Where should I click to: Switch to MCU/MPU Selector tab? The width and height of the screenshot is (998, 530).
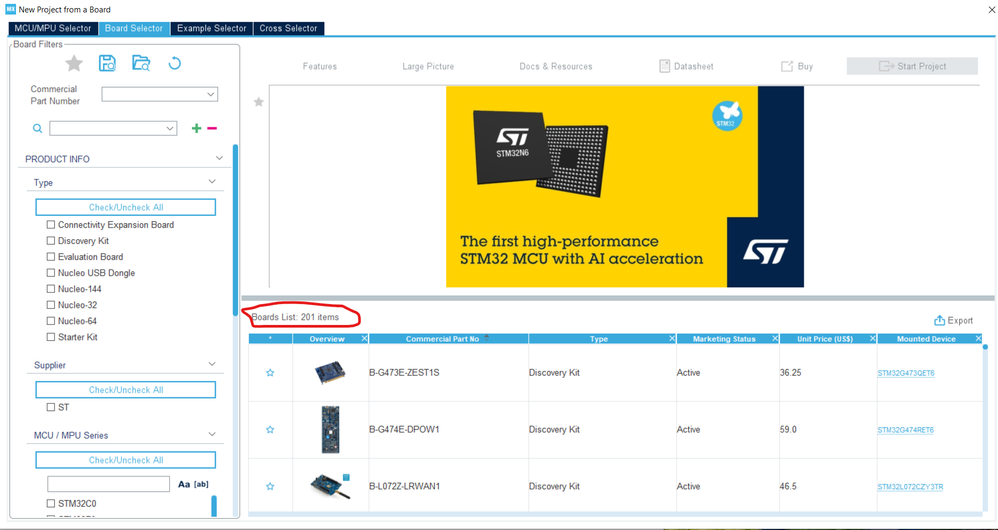coord(53,28)
